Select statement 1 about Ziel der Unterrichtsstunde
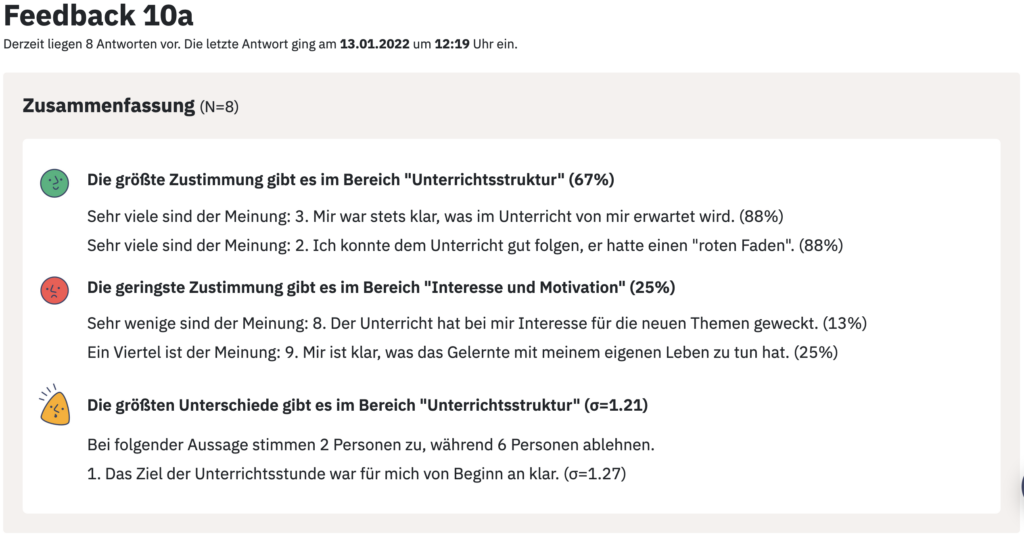Viewport: 1024px width, 539px height. (357, 474)
